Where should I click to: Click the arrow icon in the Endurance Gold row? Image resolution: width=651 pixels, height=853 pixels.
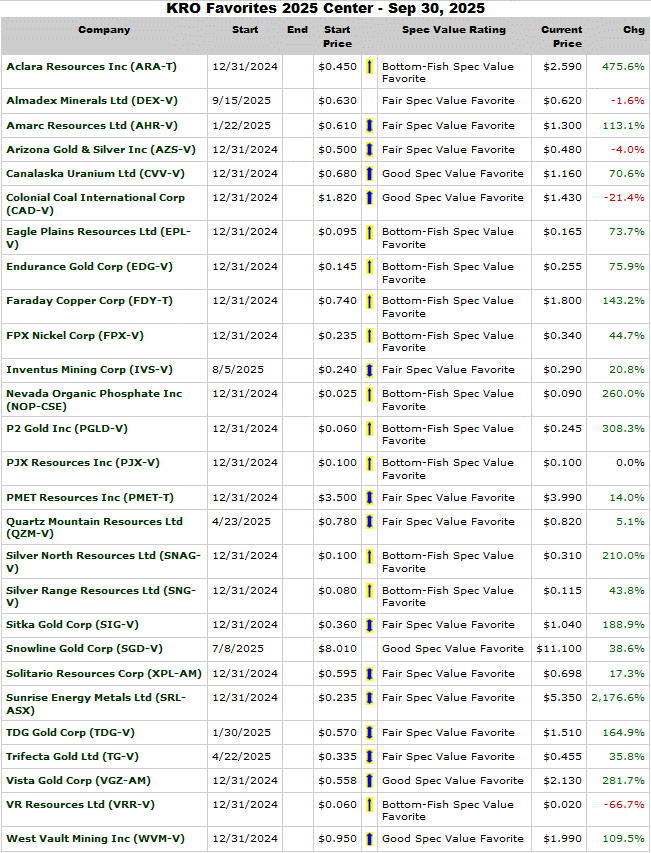point(369,267)
